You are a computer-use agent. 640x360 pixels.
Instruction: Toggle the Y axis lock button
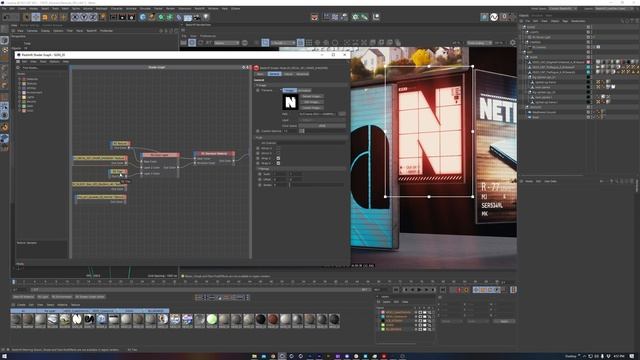[x=84, y=17]
